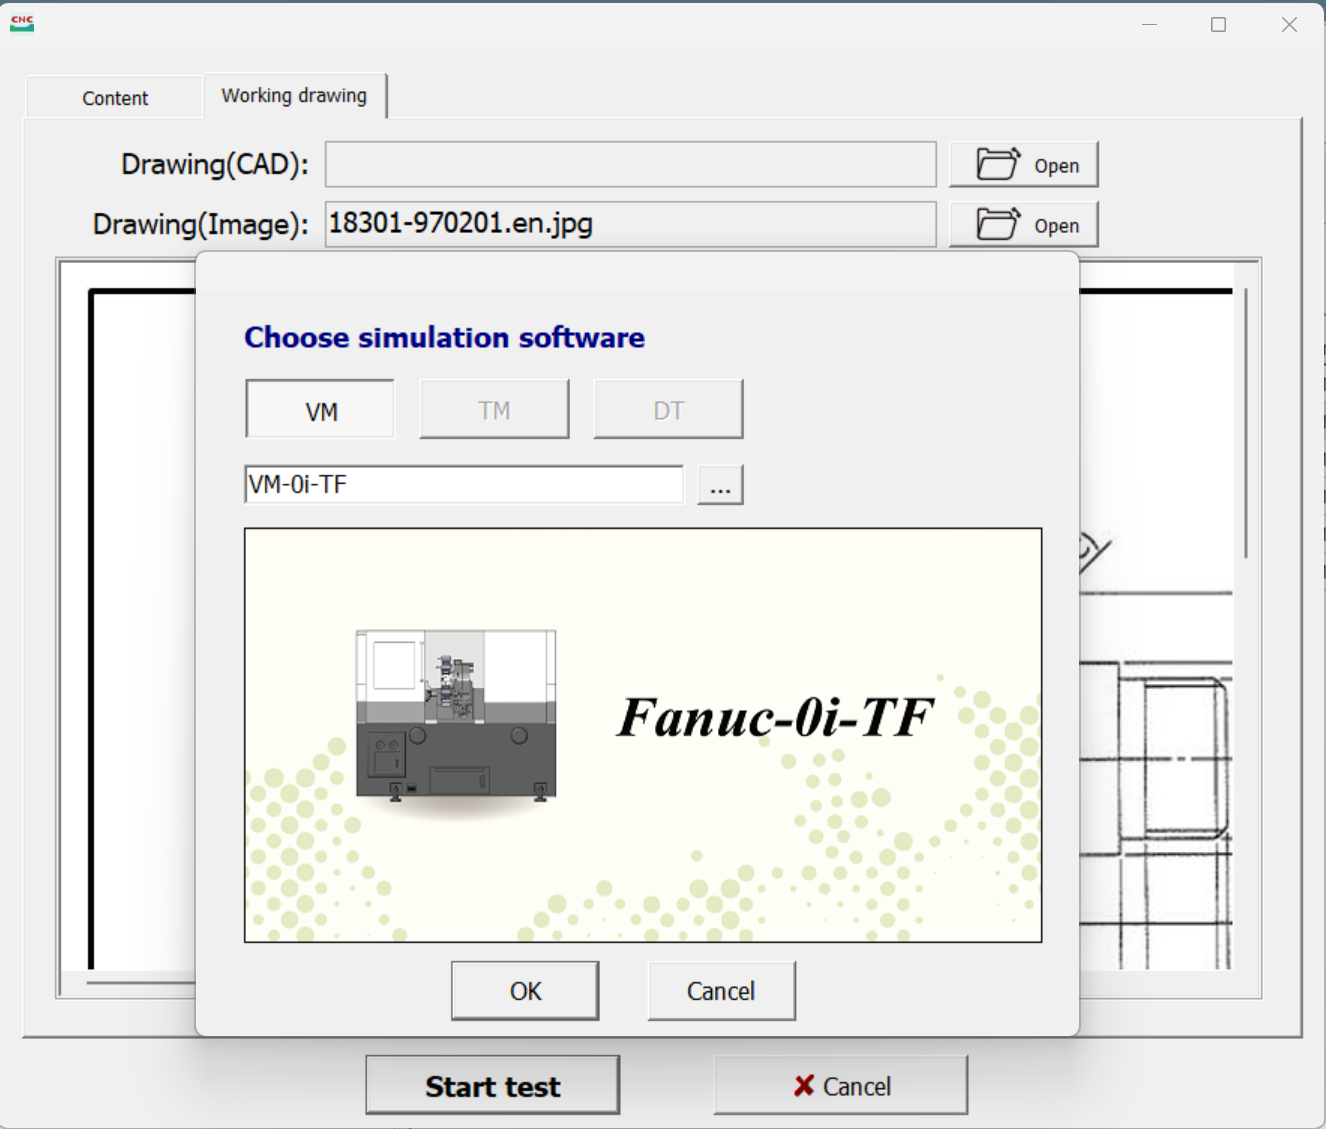Click the Drawing(Image) filename field
1326x1129 pixels.
(x=630, y=224)
